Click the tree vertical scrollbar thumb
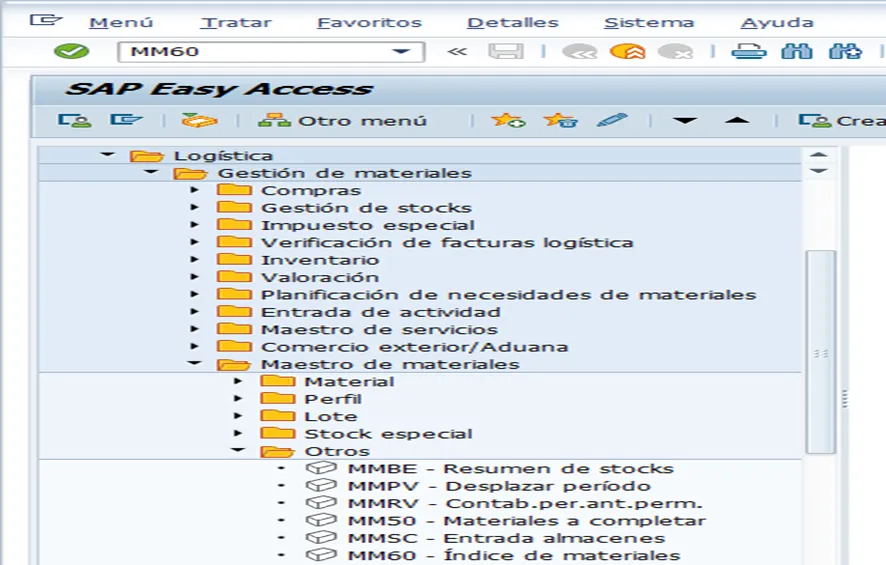Image resolution: width=886 pixels, height=565 pixels. click(820, 351)
